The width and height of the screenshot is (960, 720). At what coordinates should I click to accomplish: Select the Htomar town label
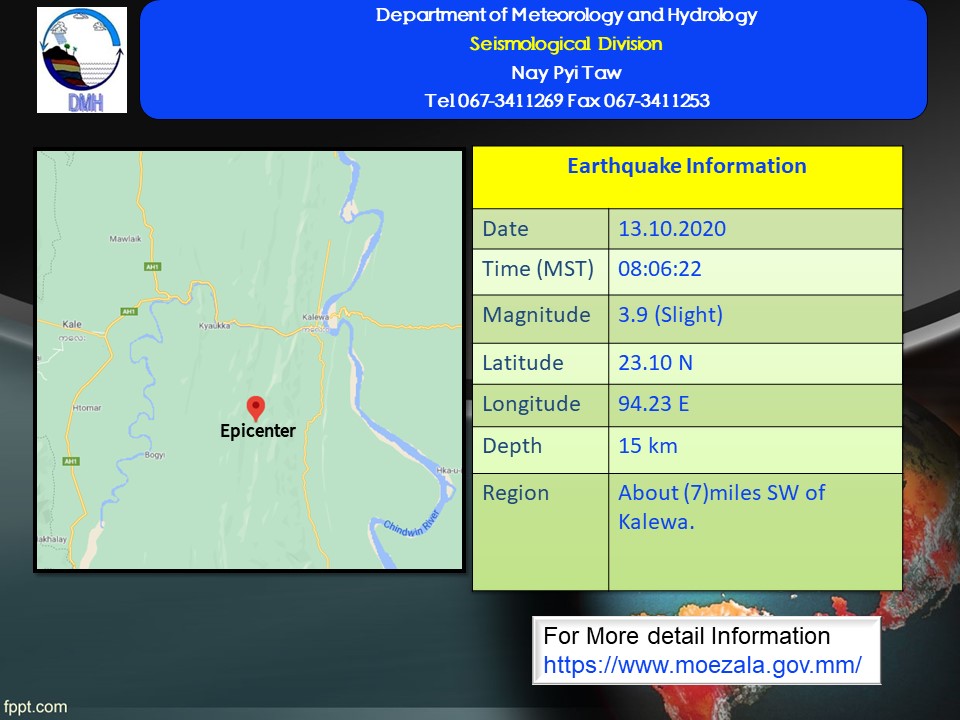(86, 408)
